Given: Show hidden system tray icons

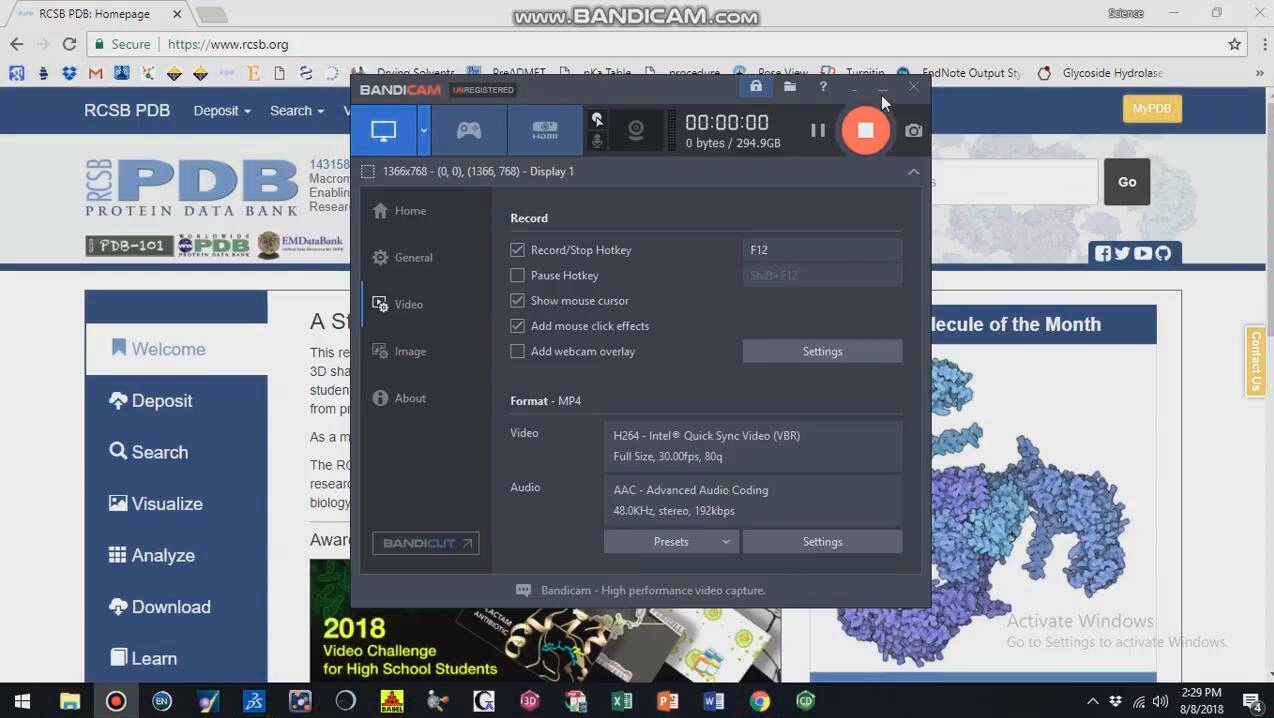Looking at the screenshot, I should pos(1092,701).
